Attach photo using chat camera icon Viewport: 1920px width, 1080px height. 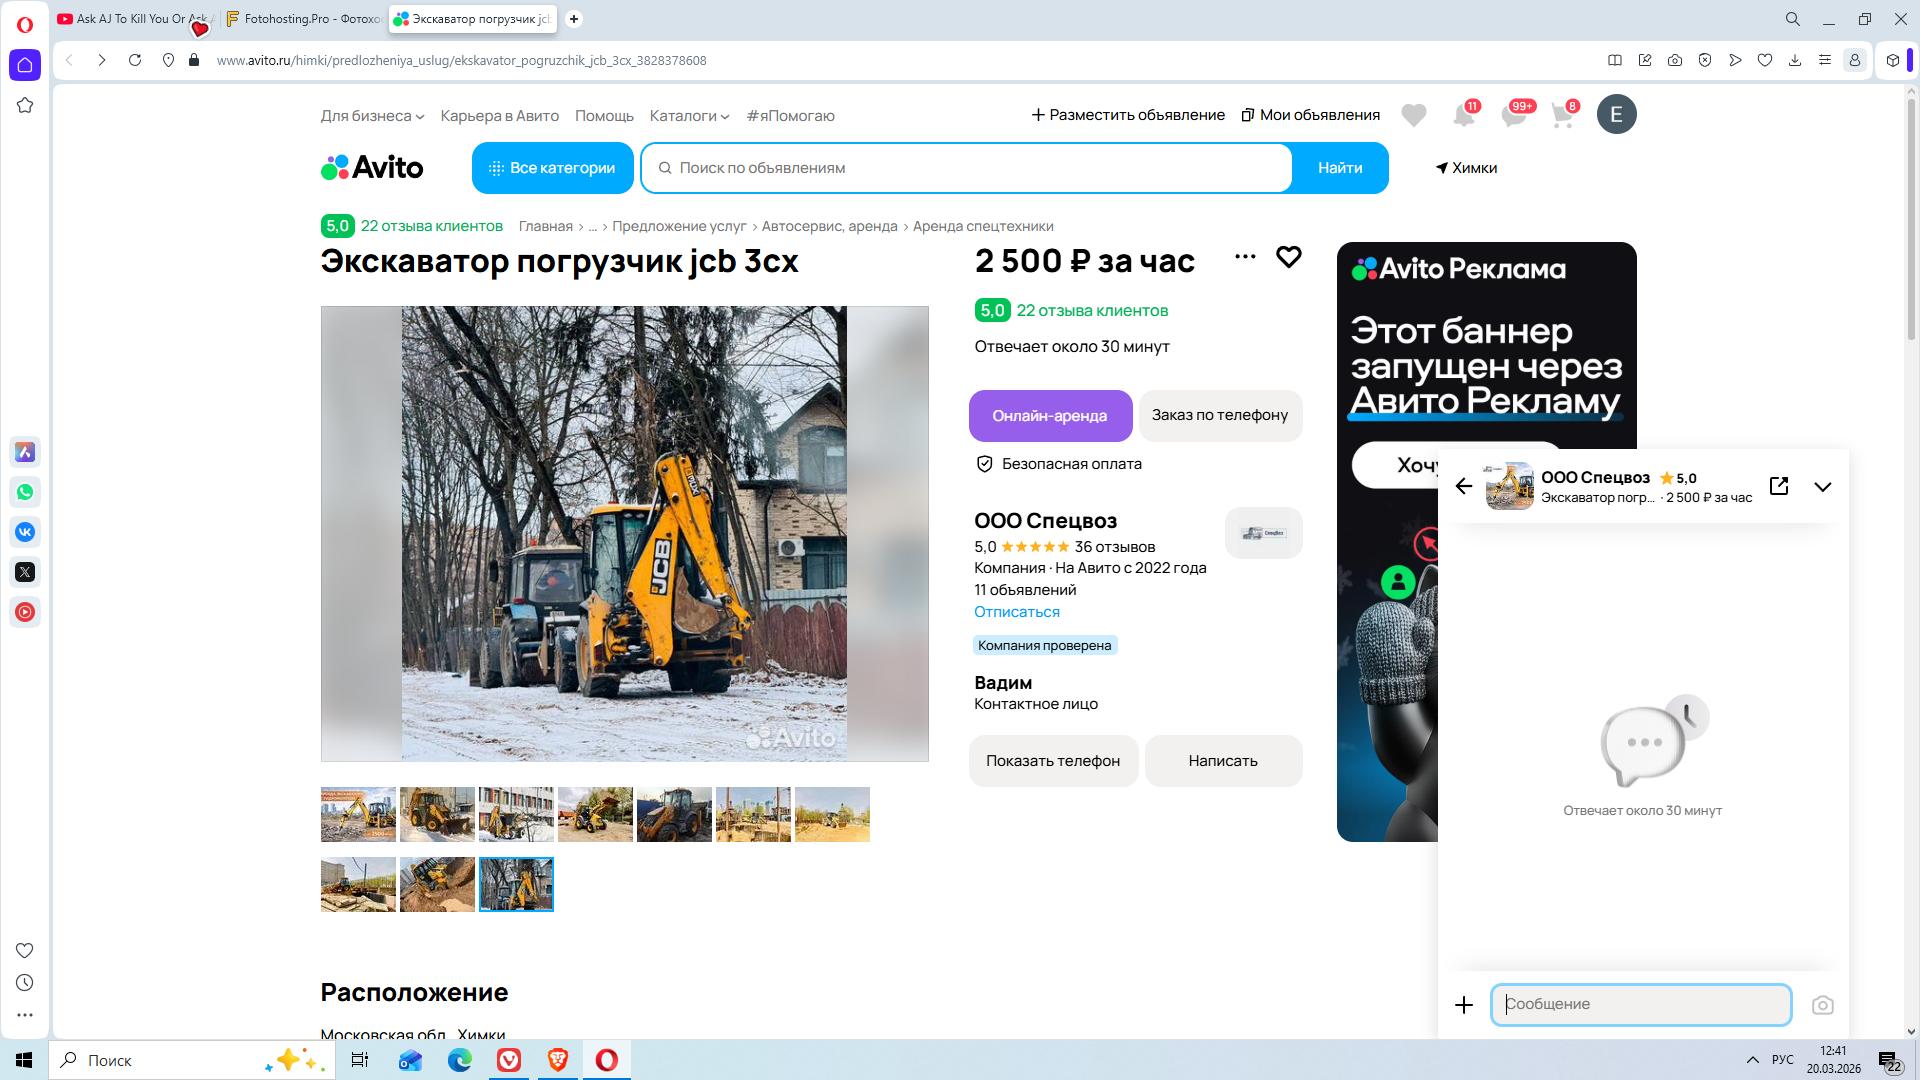click(x=1822, y=1005)
